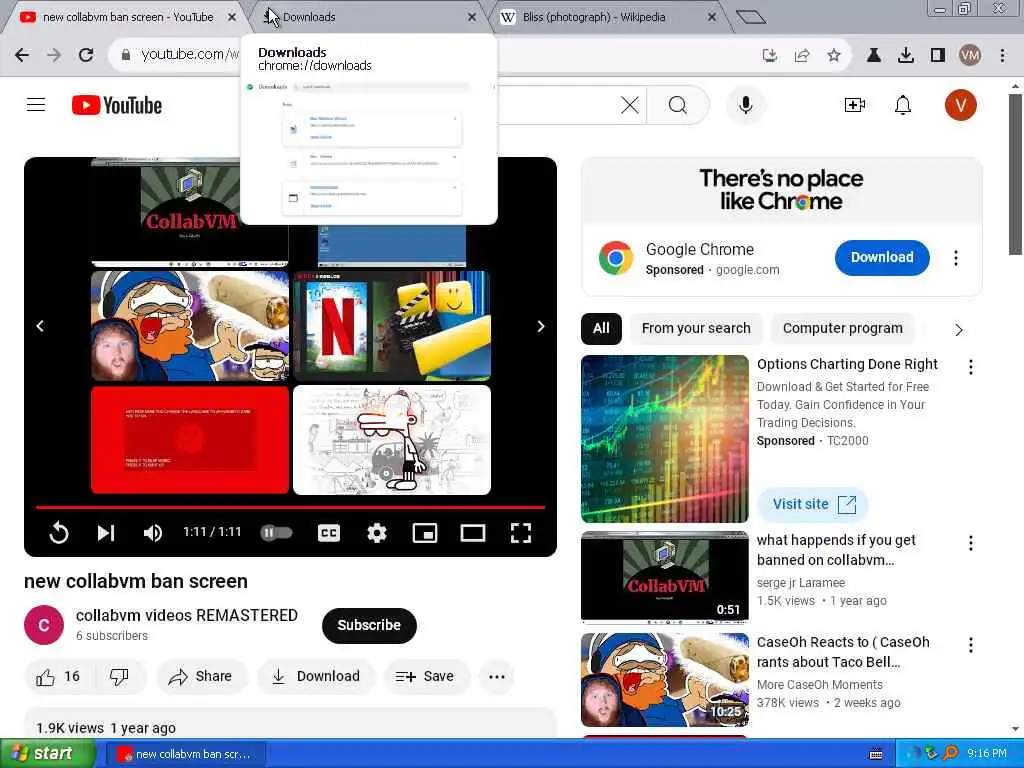Open the Create video icon
Image resolution: width=1024 pixels, height=768 pixels.
coord(854,105)
